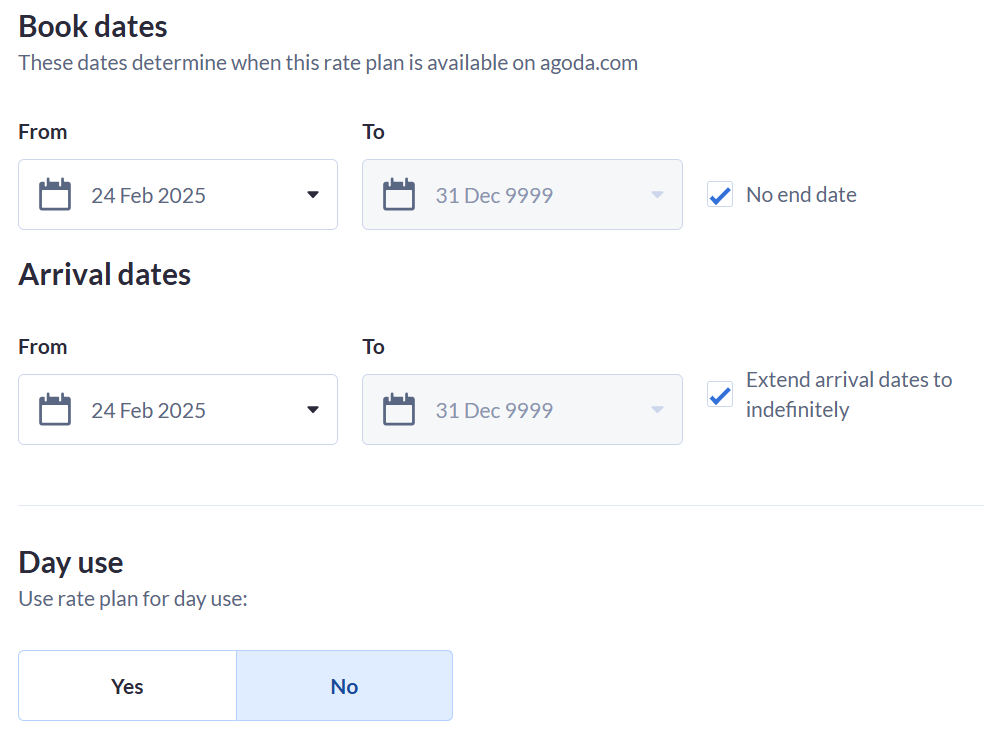The width and height of the screenshot is (984, 737).
Task: Click the 31 Dec 9999 Book dates To value
Action: click(495, 195)
